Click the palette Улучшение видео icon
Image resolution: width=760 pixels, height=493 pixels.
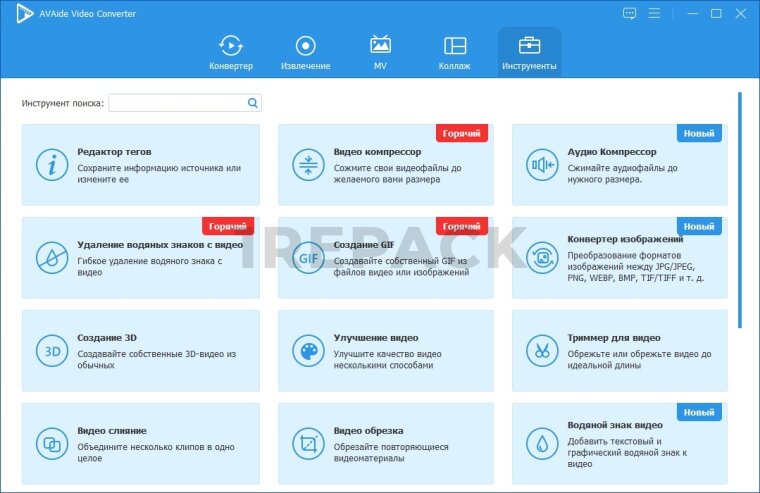tap(307, 351)
